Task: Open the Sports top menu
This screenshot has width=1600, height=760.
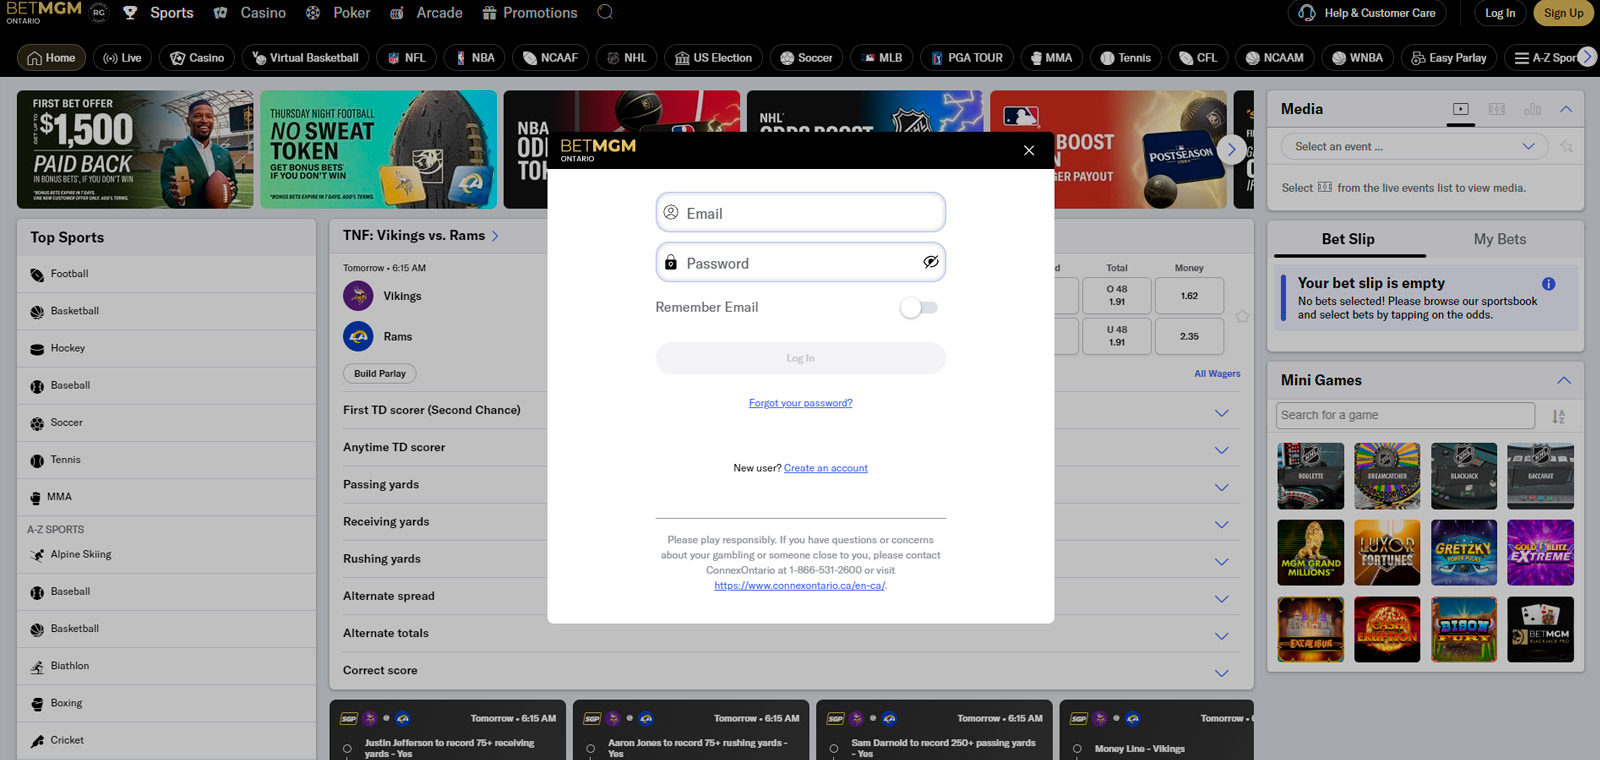Action: pos(159,13)
